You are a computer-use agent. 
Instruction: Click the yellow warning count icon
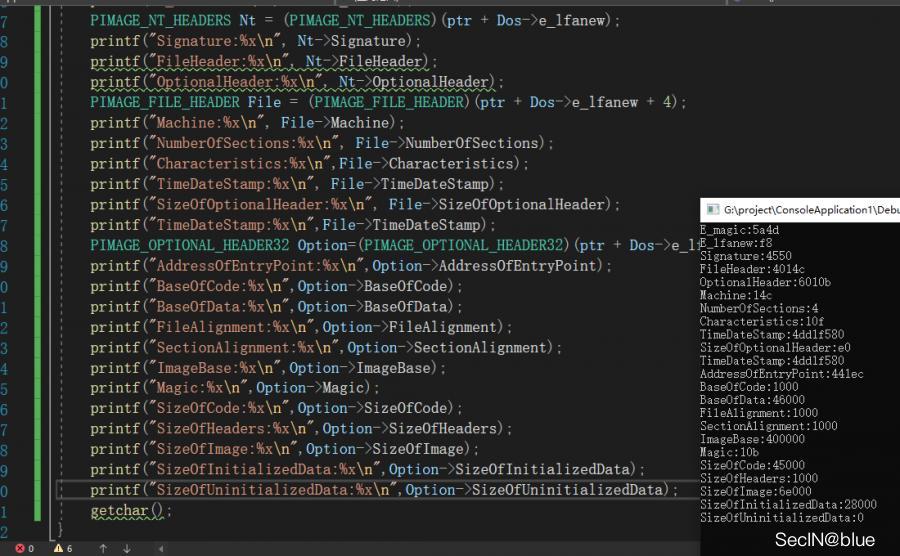[58, 548]
